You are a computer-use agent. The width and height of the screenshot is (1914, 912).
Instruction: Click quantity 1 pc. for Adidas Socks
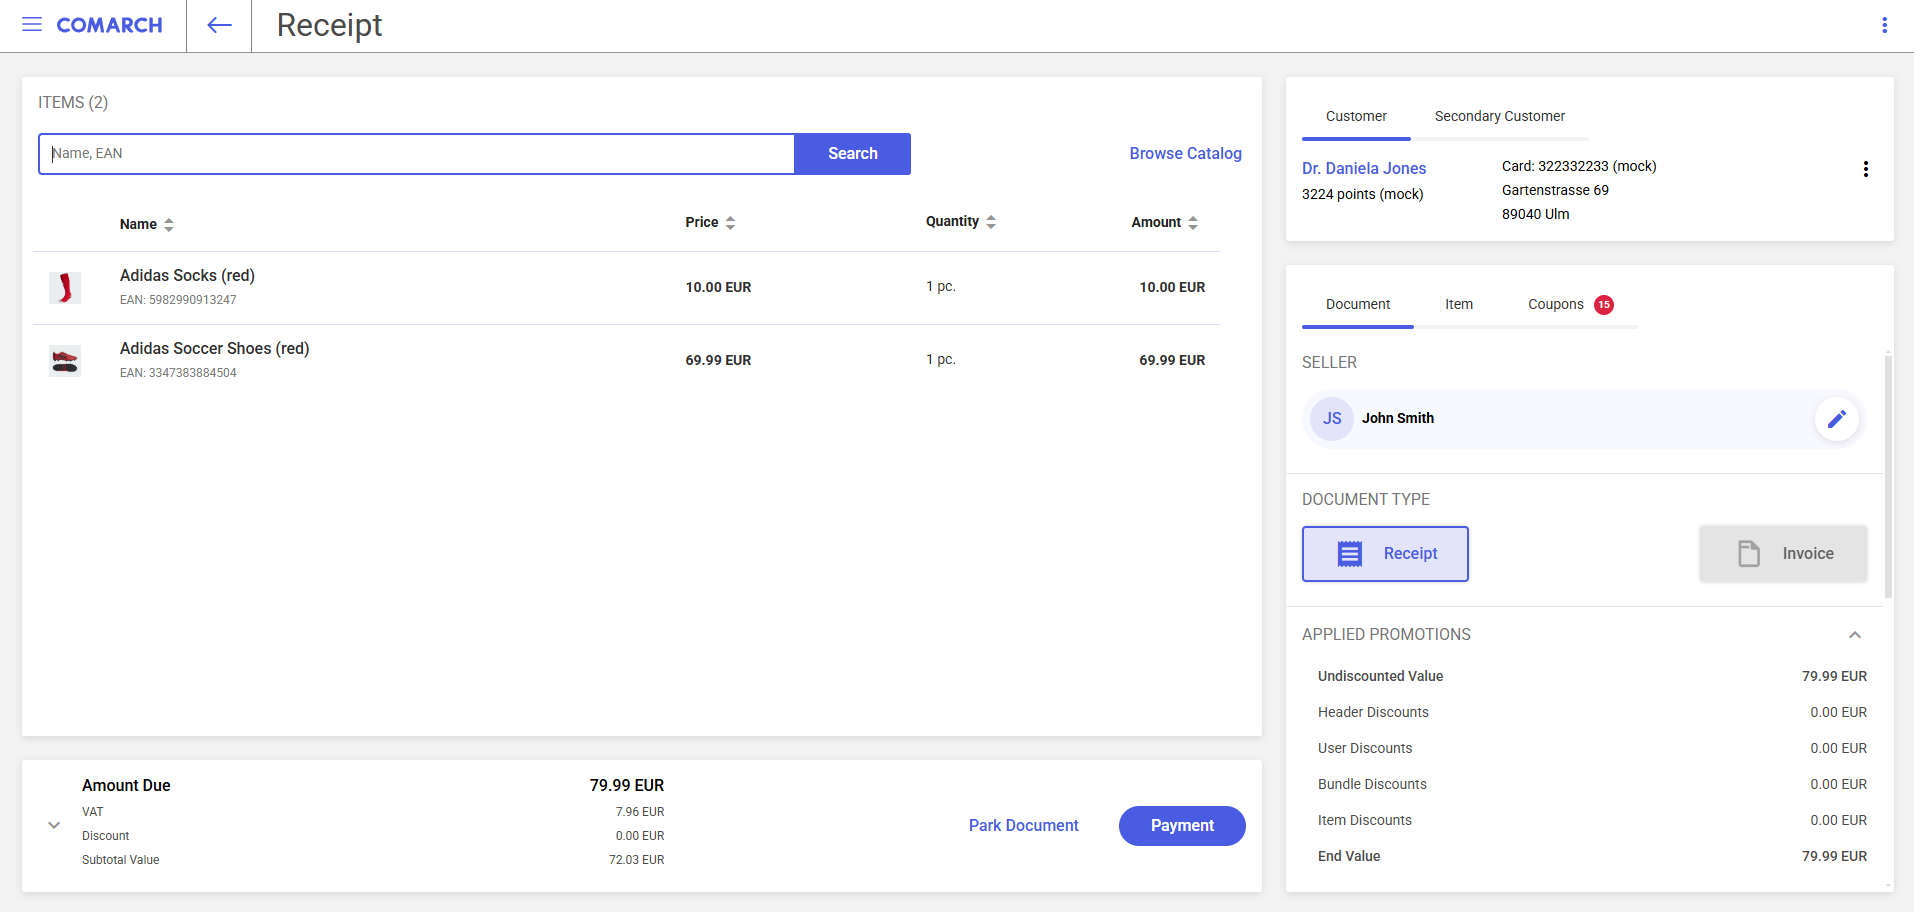tap(941, 287)
